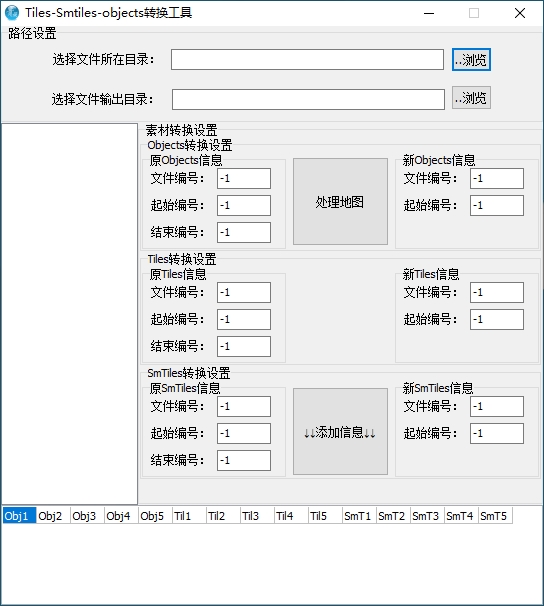544x606 pixels.
Task: Click the 新Tiles信息 label
Action: (431, 274)
